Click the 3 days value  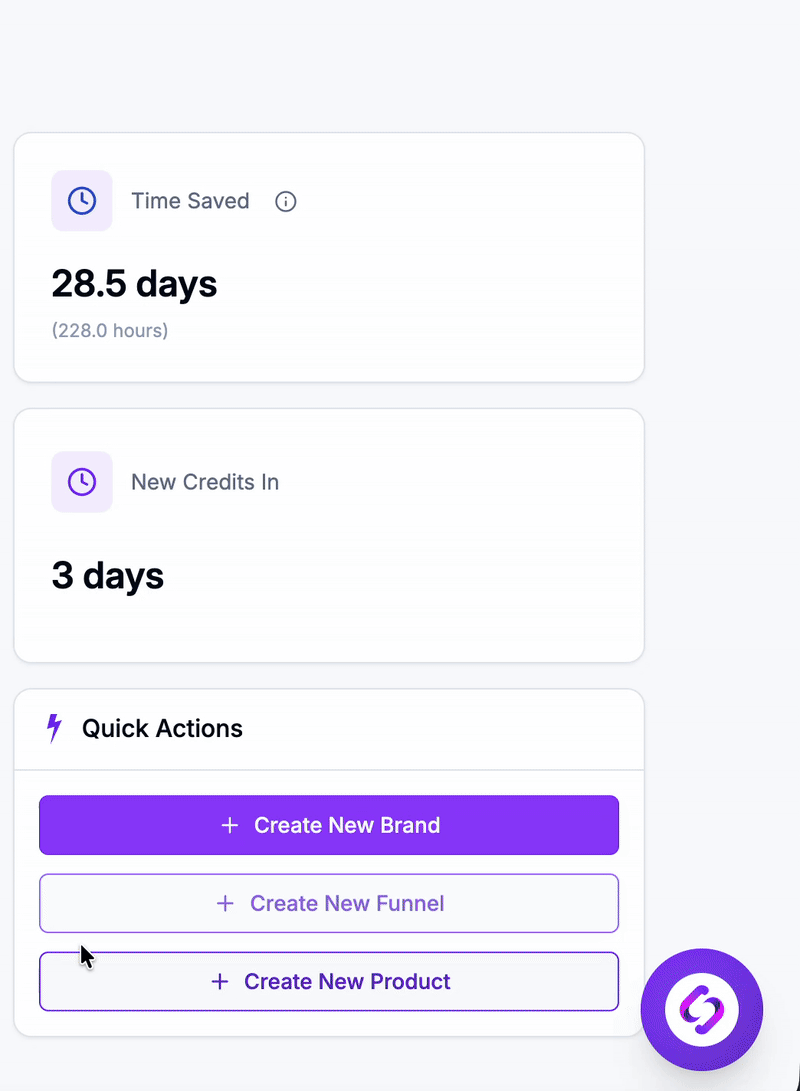coord(108,576)
